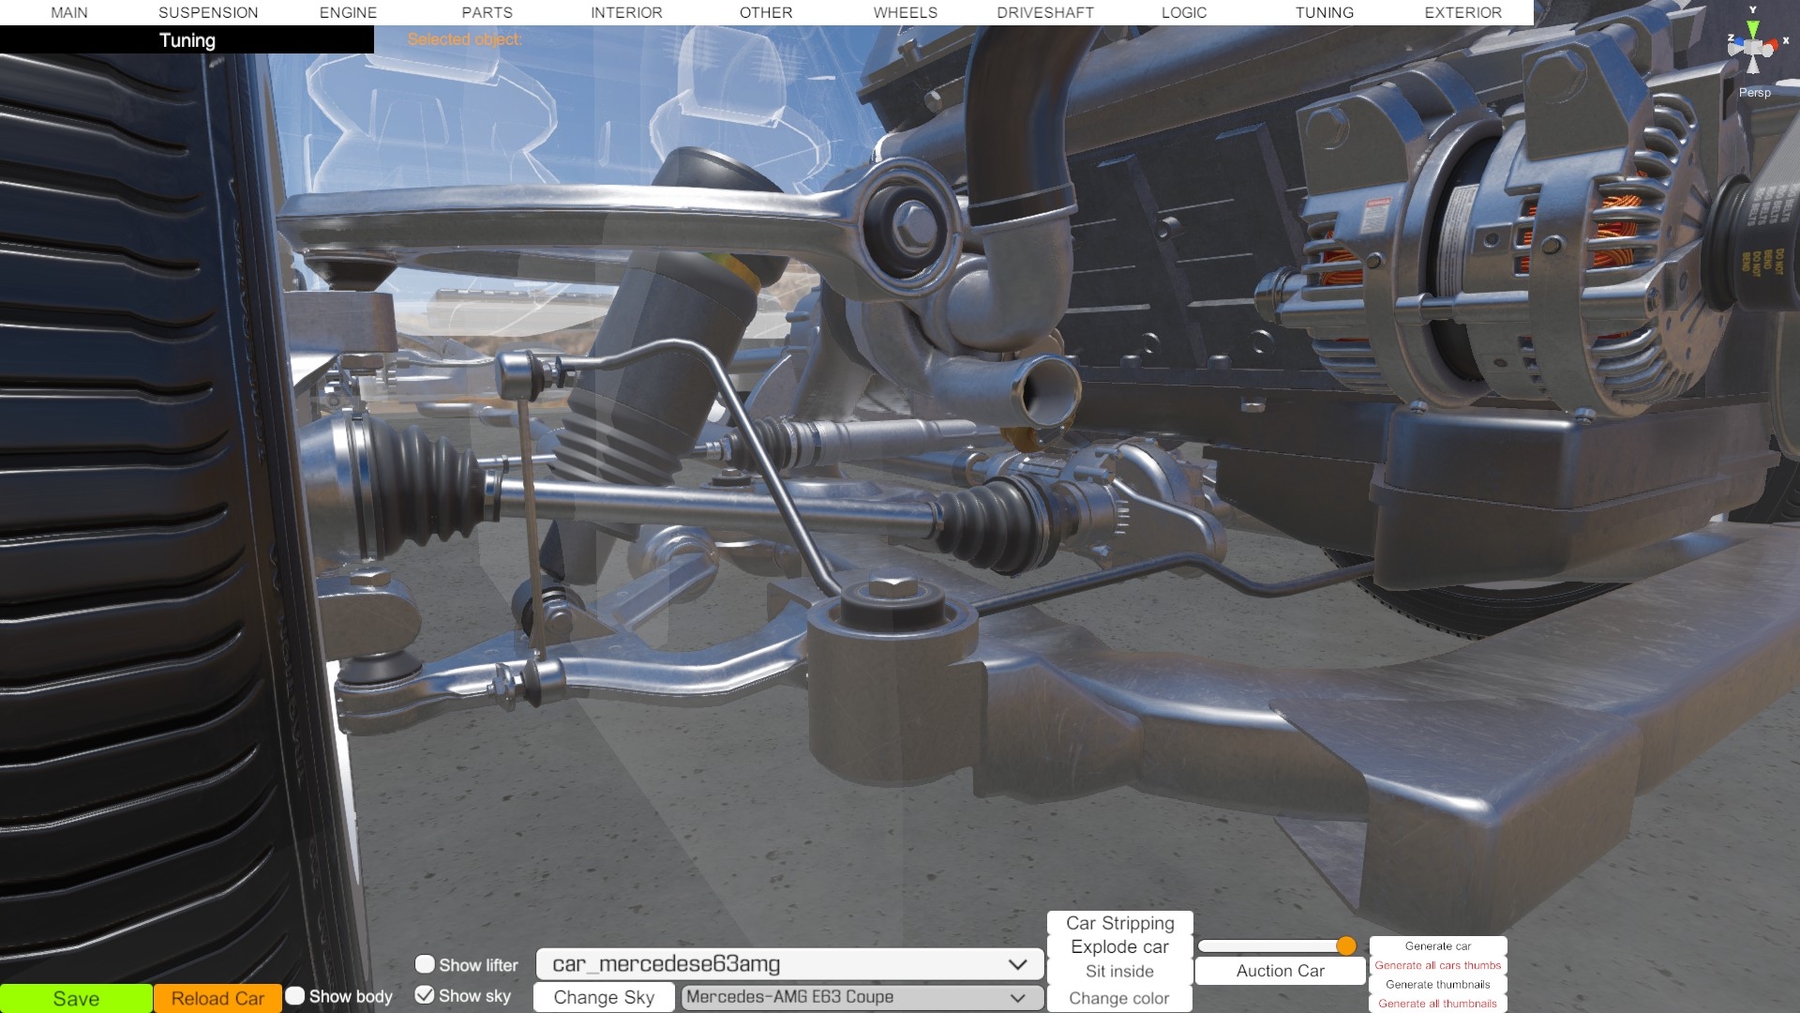Click the orange Reload Car button

point(217,998)
